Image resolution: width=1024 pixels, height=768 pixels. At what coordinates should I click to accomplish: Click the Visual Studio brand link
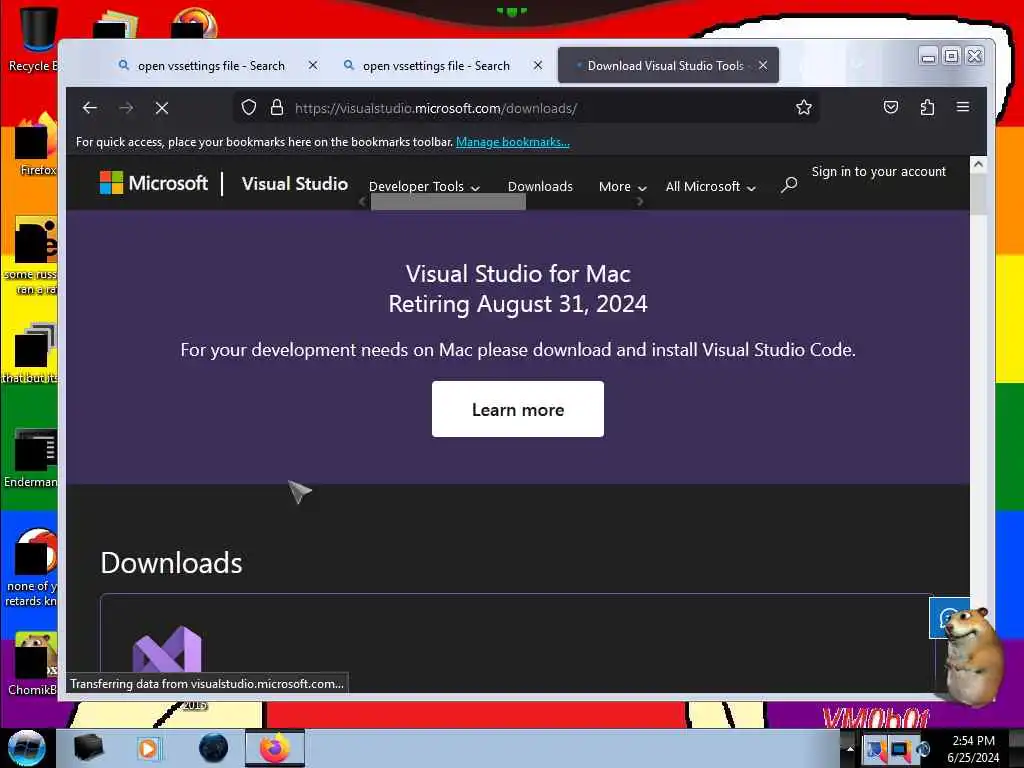(295, 184)
